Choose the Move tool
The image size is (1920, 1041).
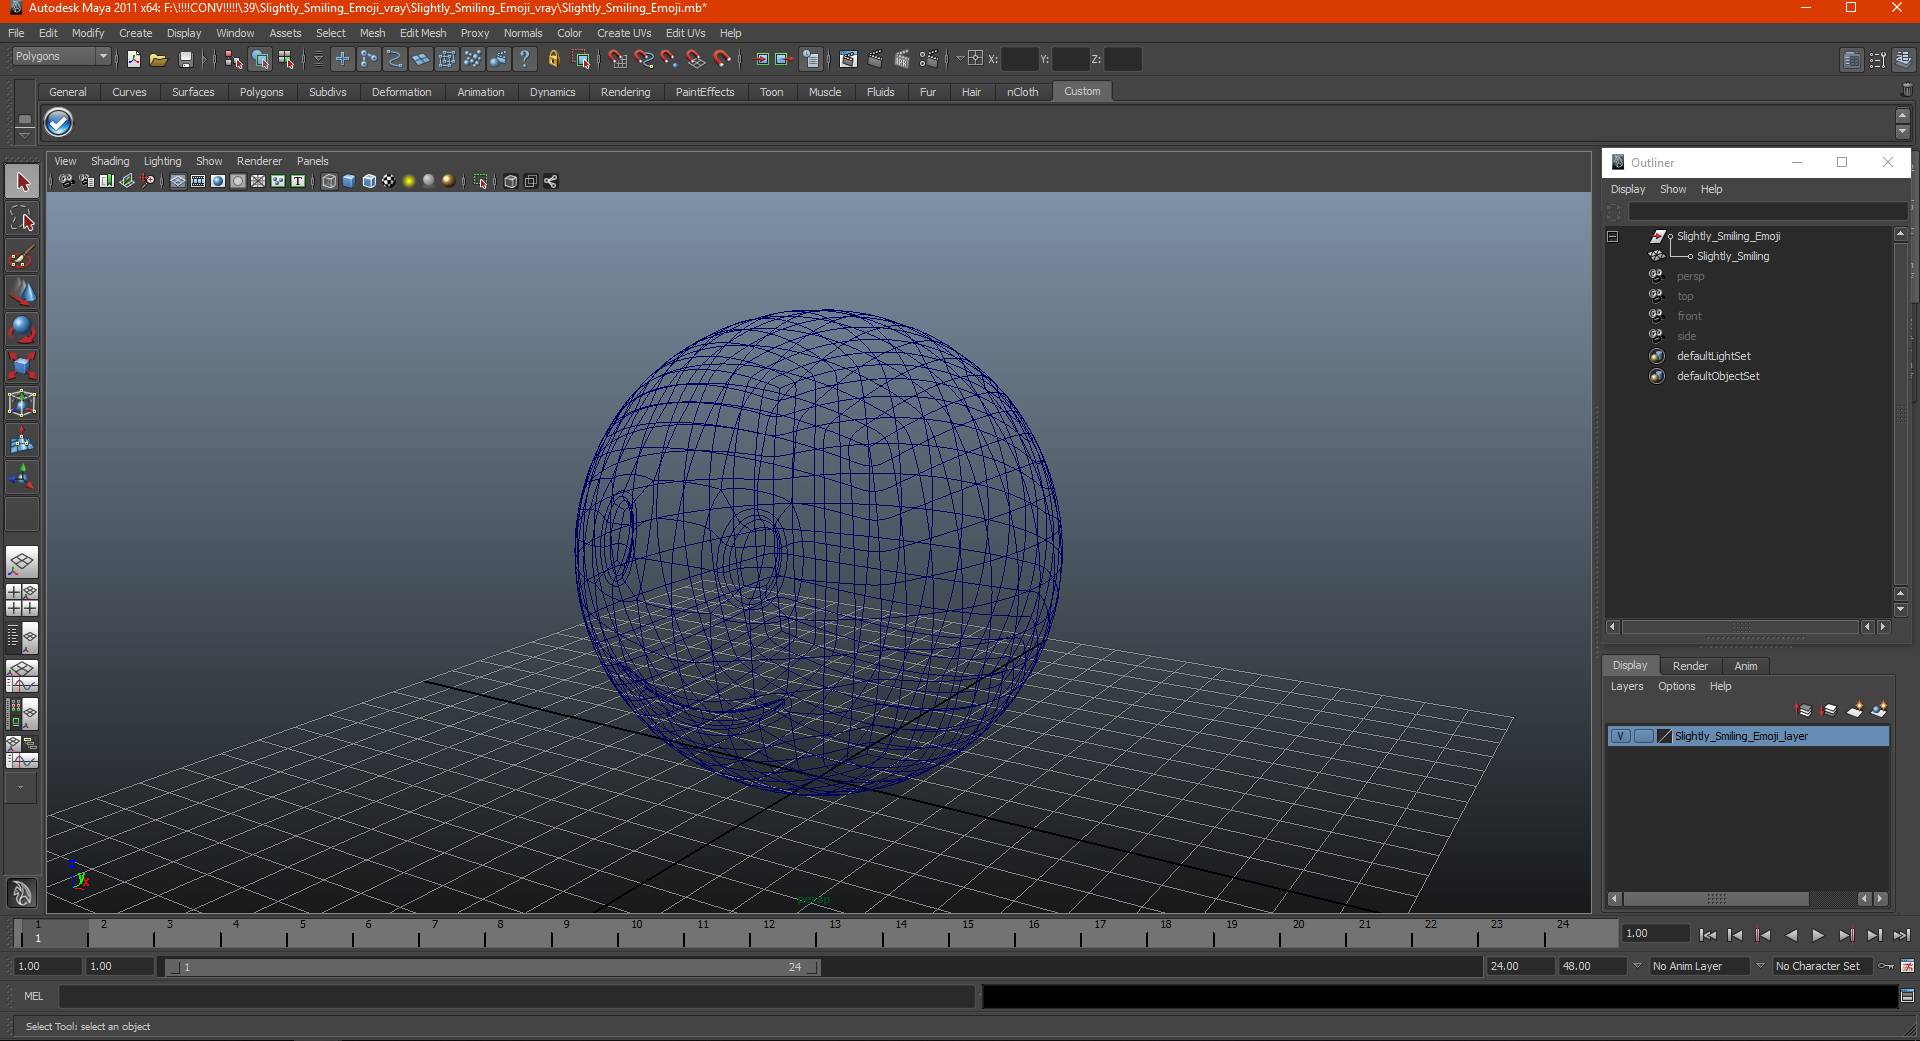pos(22,293)
